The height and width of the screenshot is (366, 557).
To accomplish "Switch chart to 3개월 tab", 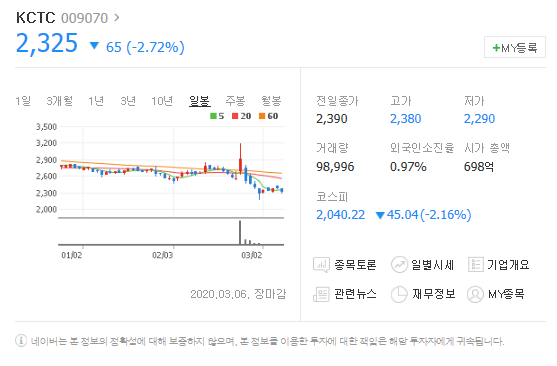I will [59, 101].
